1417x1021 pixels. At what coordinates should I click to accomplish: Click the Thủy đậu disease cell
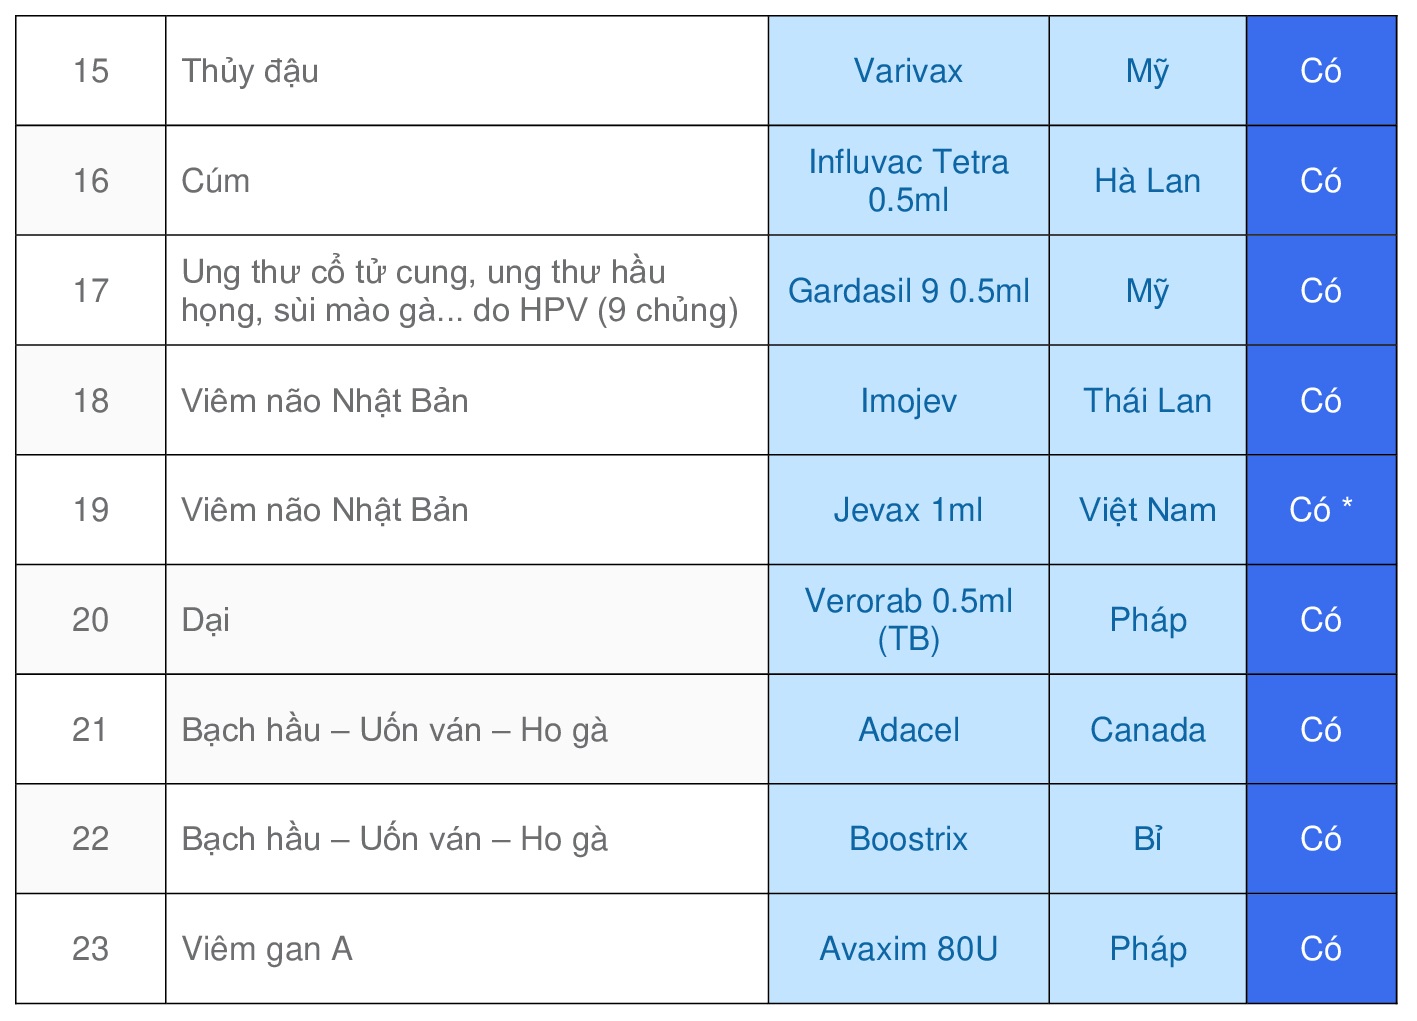coord(467,71)
